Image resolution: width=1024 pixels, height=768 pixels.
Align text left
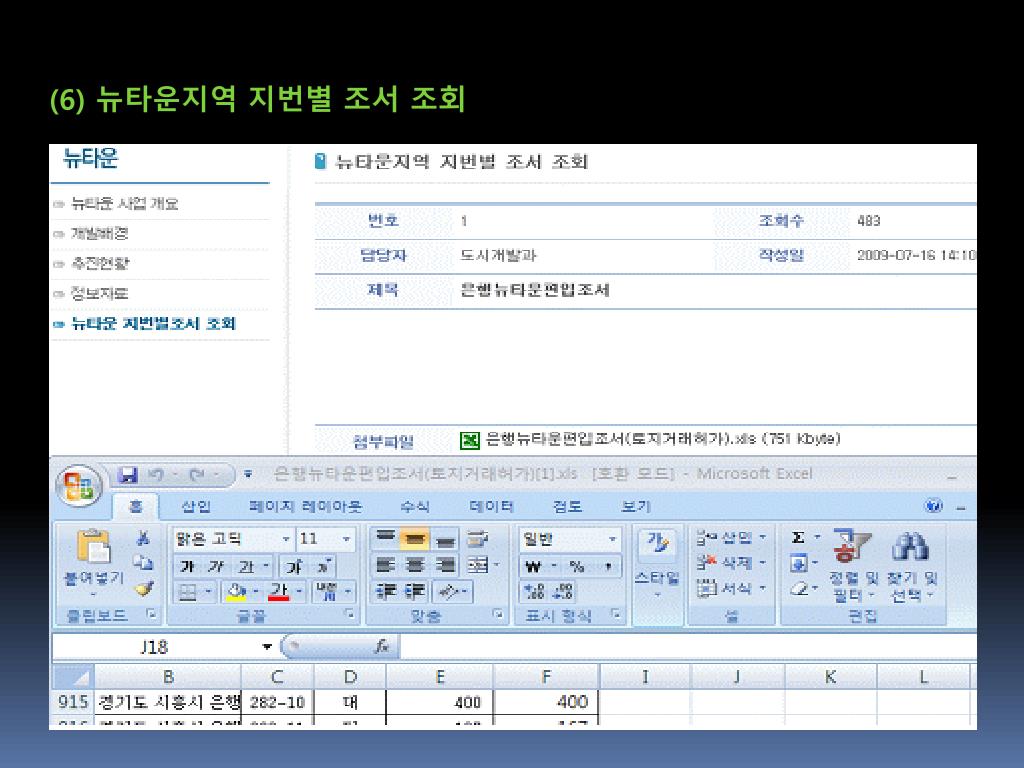386,565
